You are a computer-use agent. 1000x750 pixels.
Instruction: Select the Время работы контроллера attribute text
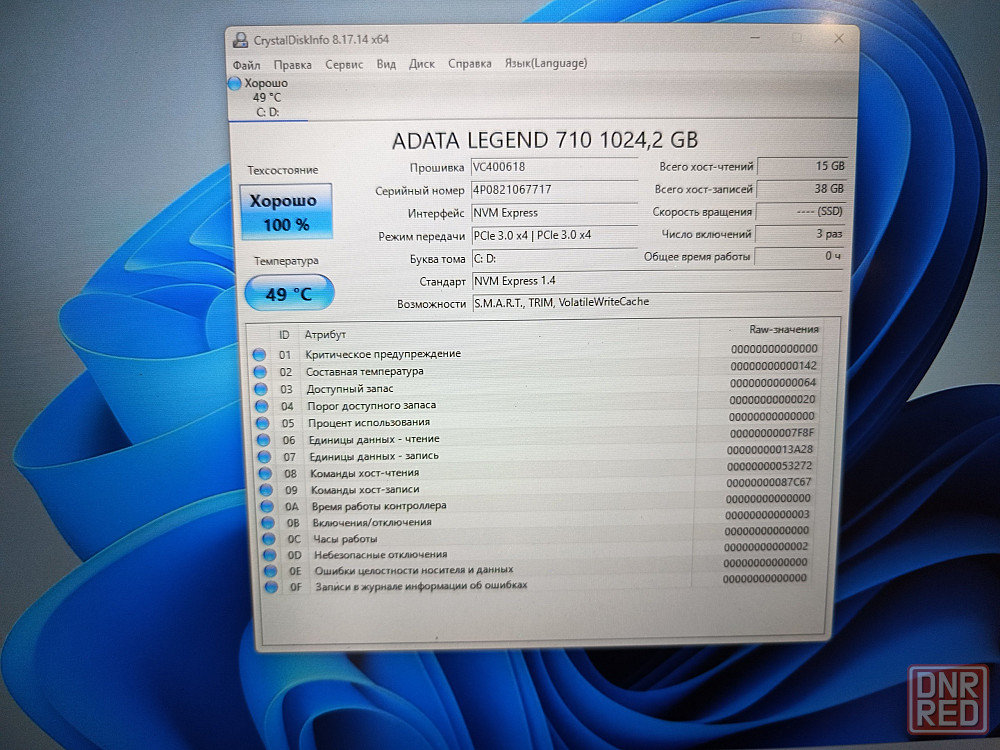pos(379,506)
